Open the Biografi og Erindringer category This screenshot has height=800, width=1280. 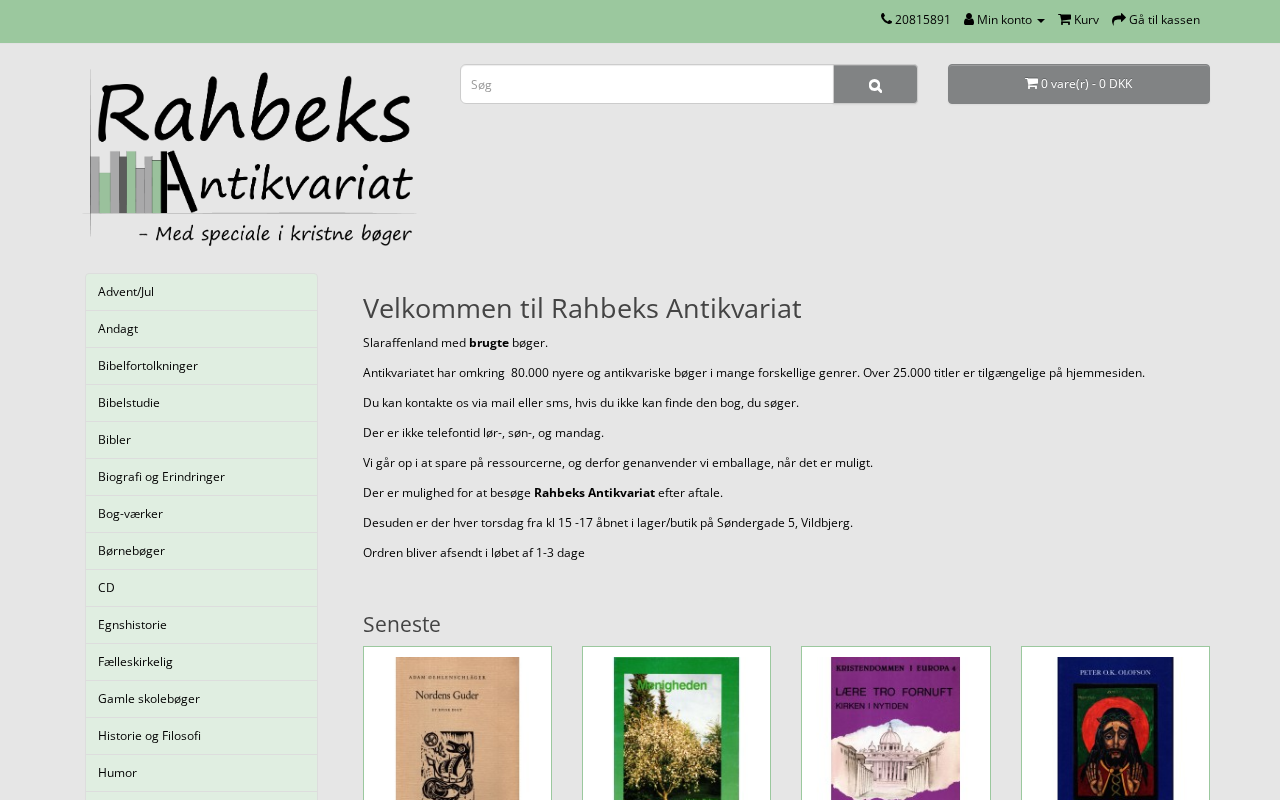(x=201, y=477)
